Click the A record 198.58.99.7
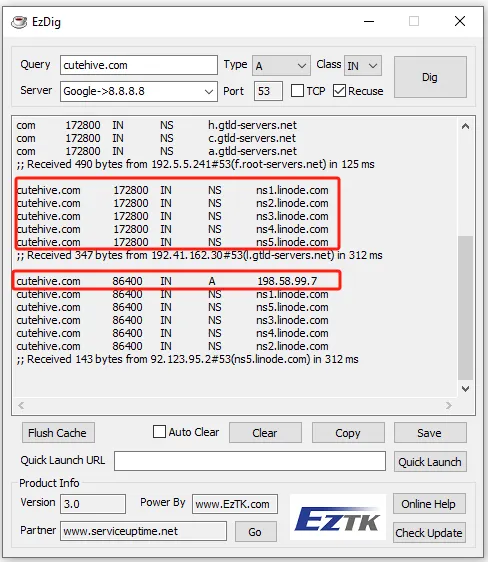 tap(167, 281)
